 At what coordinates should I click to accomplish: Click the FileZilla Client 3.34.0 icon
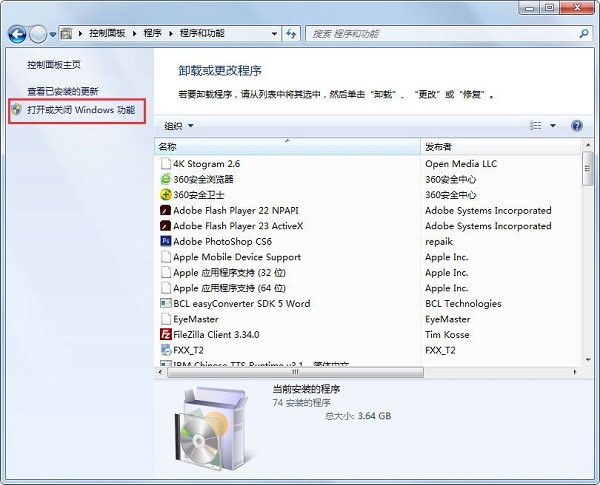165,334
